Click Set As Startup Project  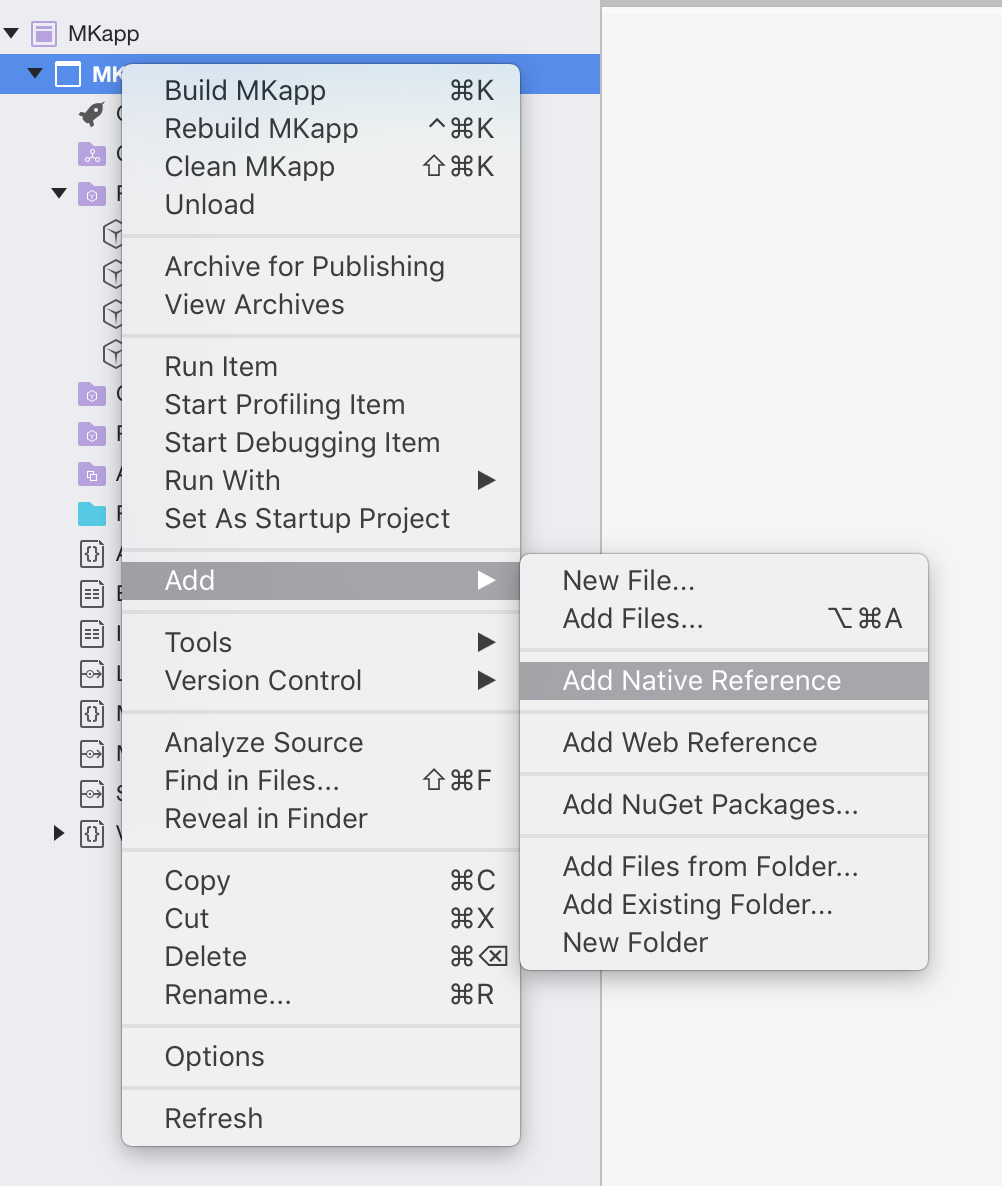pos(305,518)
